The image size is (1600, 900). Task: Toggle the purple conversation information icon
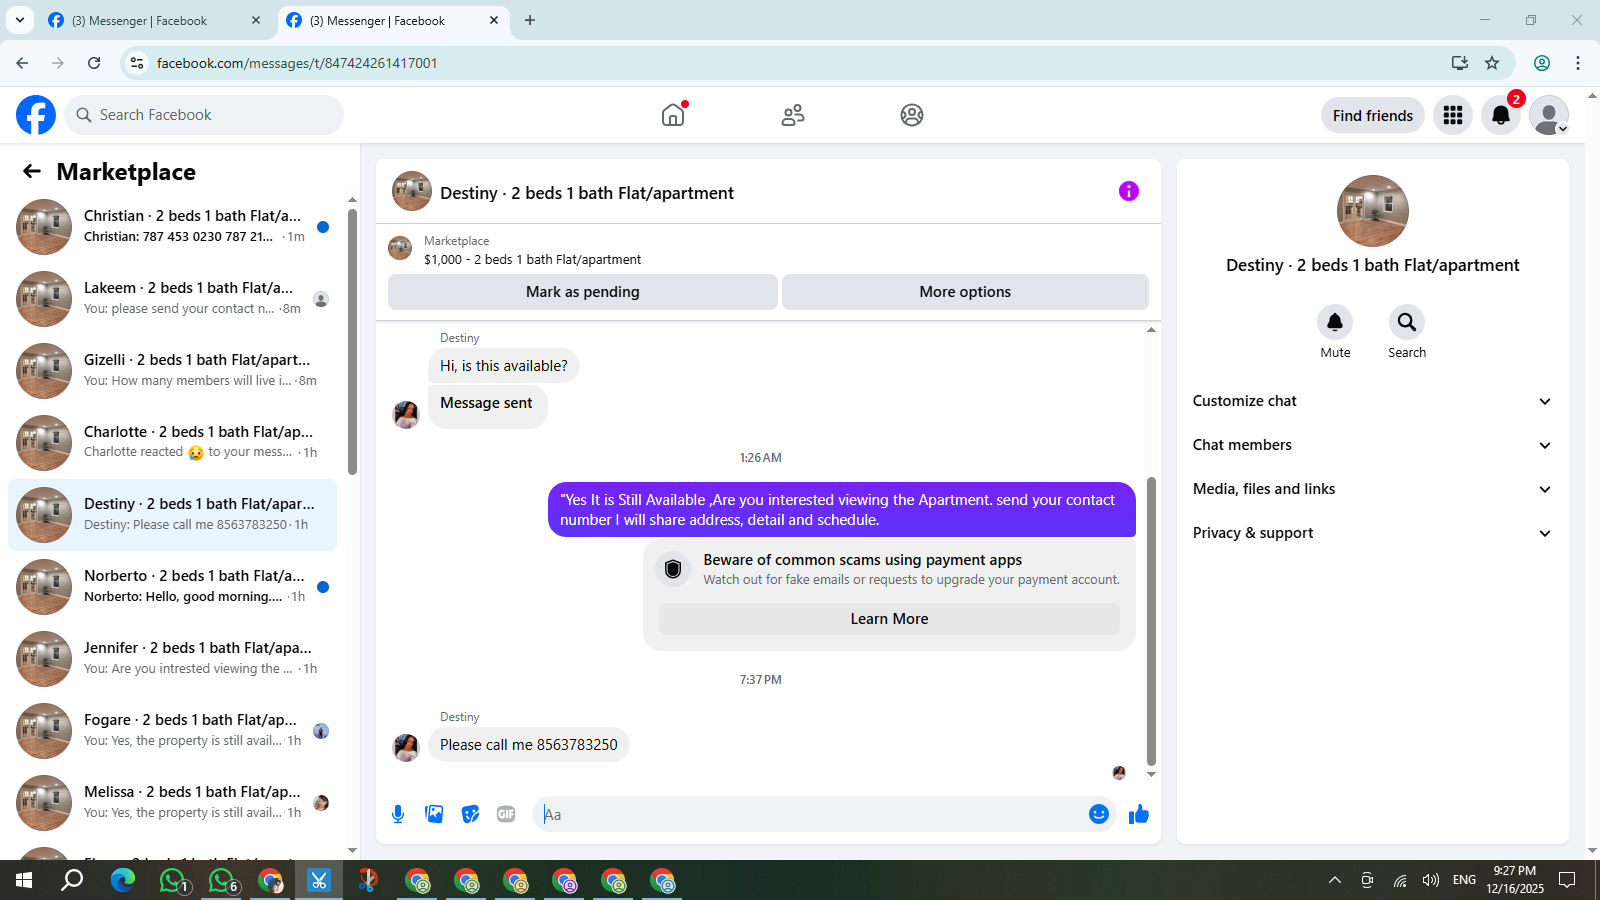[x=1129, y=191]
